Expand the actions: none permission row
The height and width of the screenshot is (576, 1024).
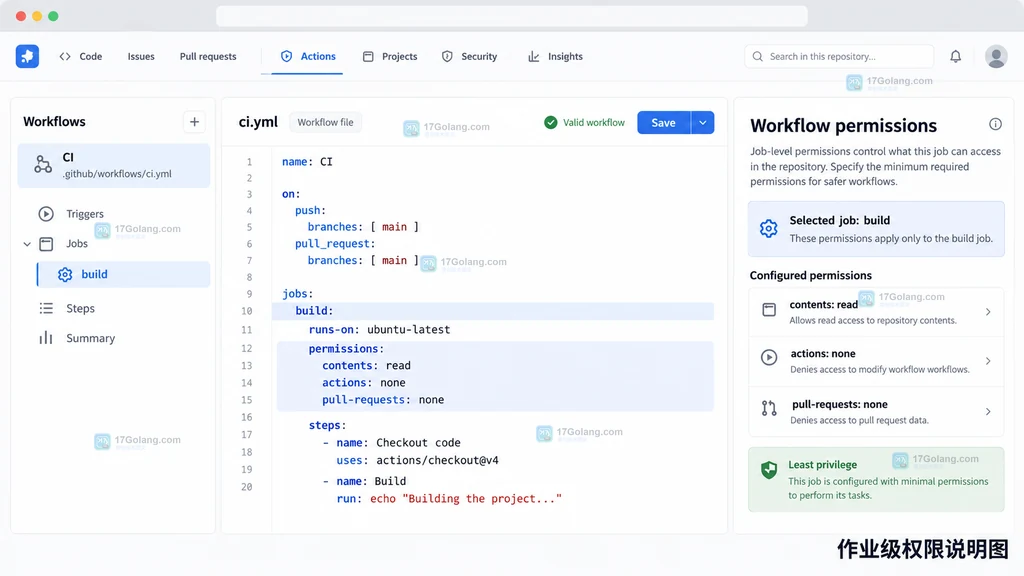click(x=876, y=361)
